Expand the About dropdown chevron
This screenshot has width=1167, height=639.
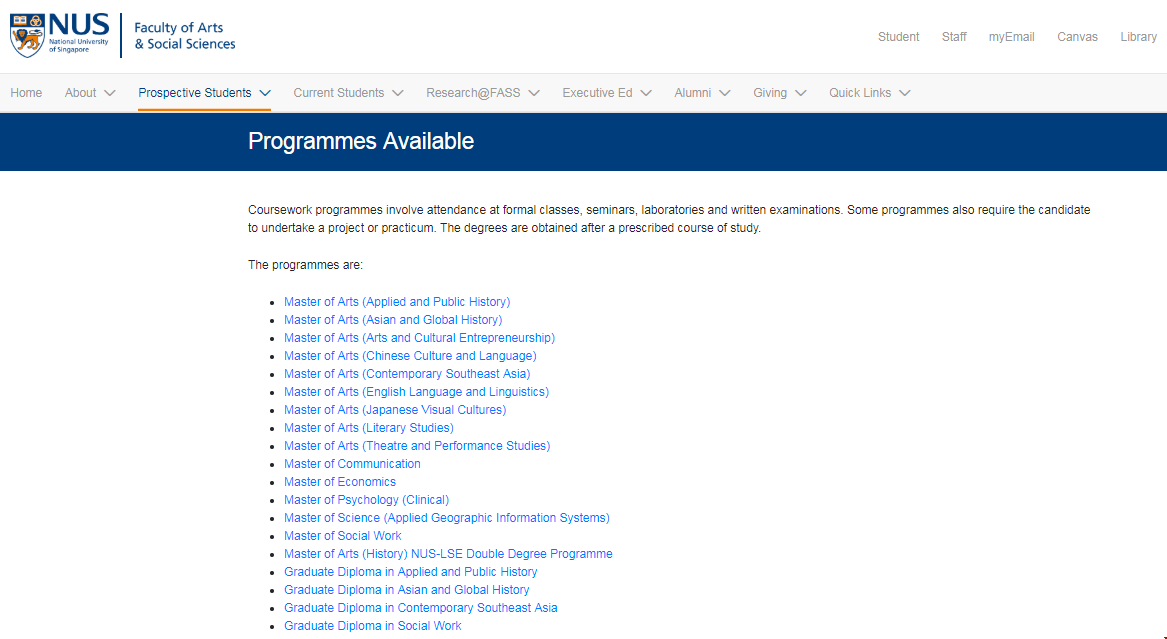(x=110, y=93)
